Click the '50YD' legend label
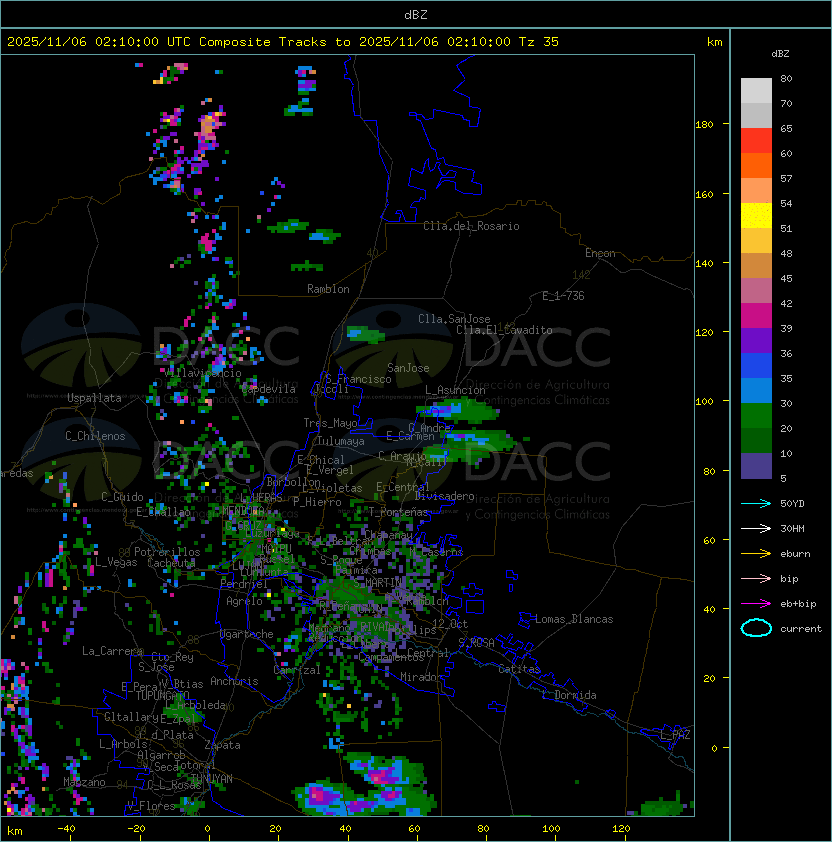This screenshot has width=832, height=842. pyautogui.click(x=792, y=504)
